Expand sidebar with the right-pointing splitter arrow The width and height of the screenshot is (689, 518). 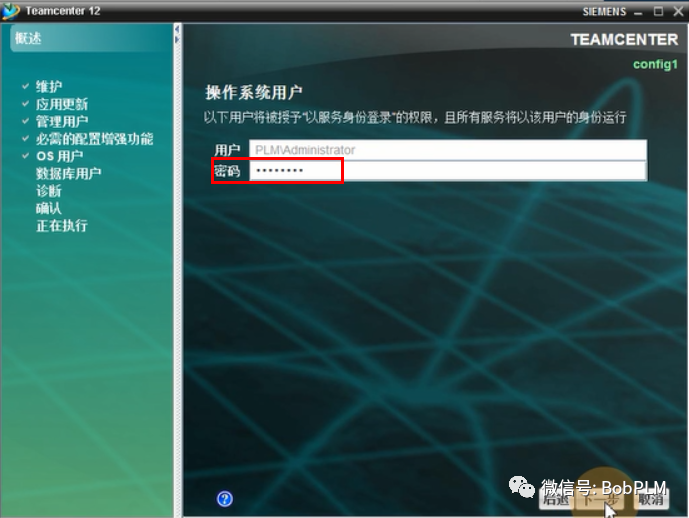coord(177,39)
